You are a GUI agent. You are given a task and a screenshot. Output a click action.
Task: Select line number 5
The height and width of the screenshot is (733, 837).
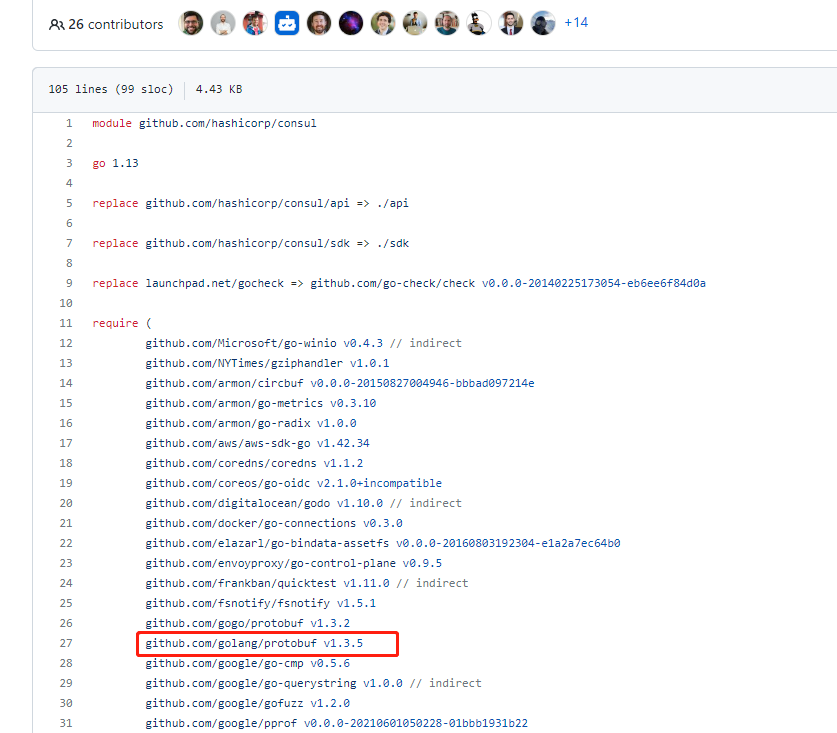coord(69,203)
